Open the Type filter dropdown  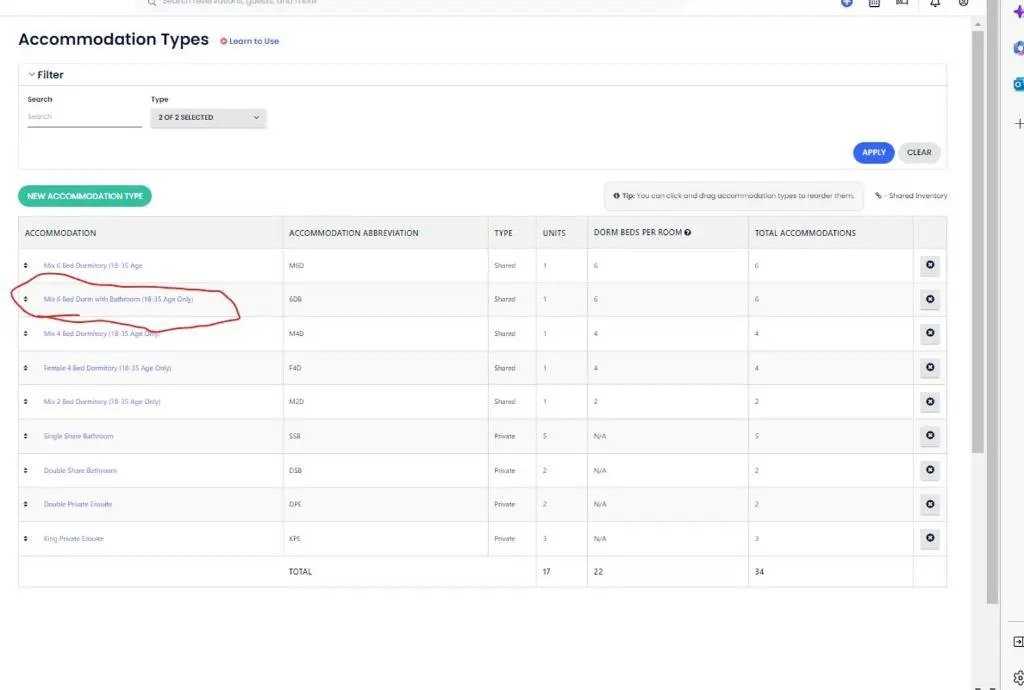[208, 118]
